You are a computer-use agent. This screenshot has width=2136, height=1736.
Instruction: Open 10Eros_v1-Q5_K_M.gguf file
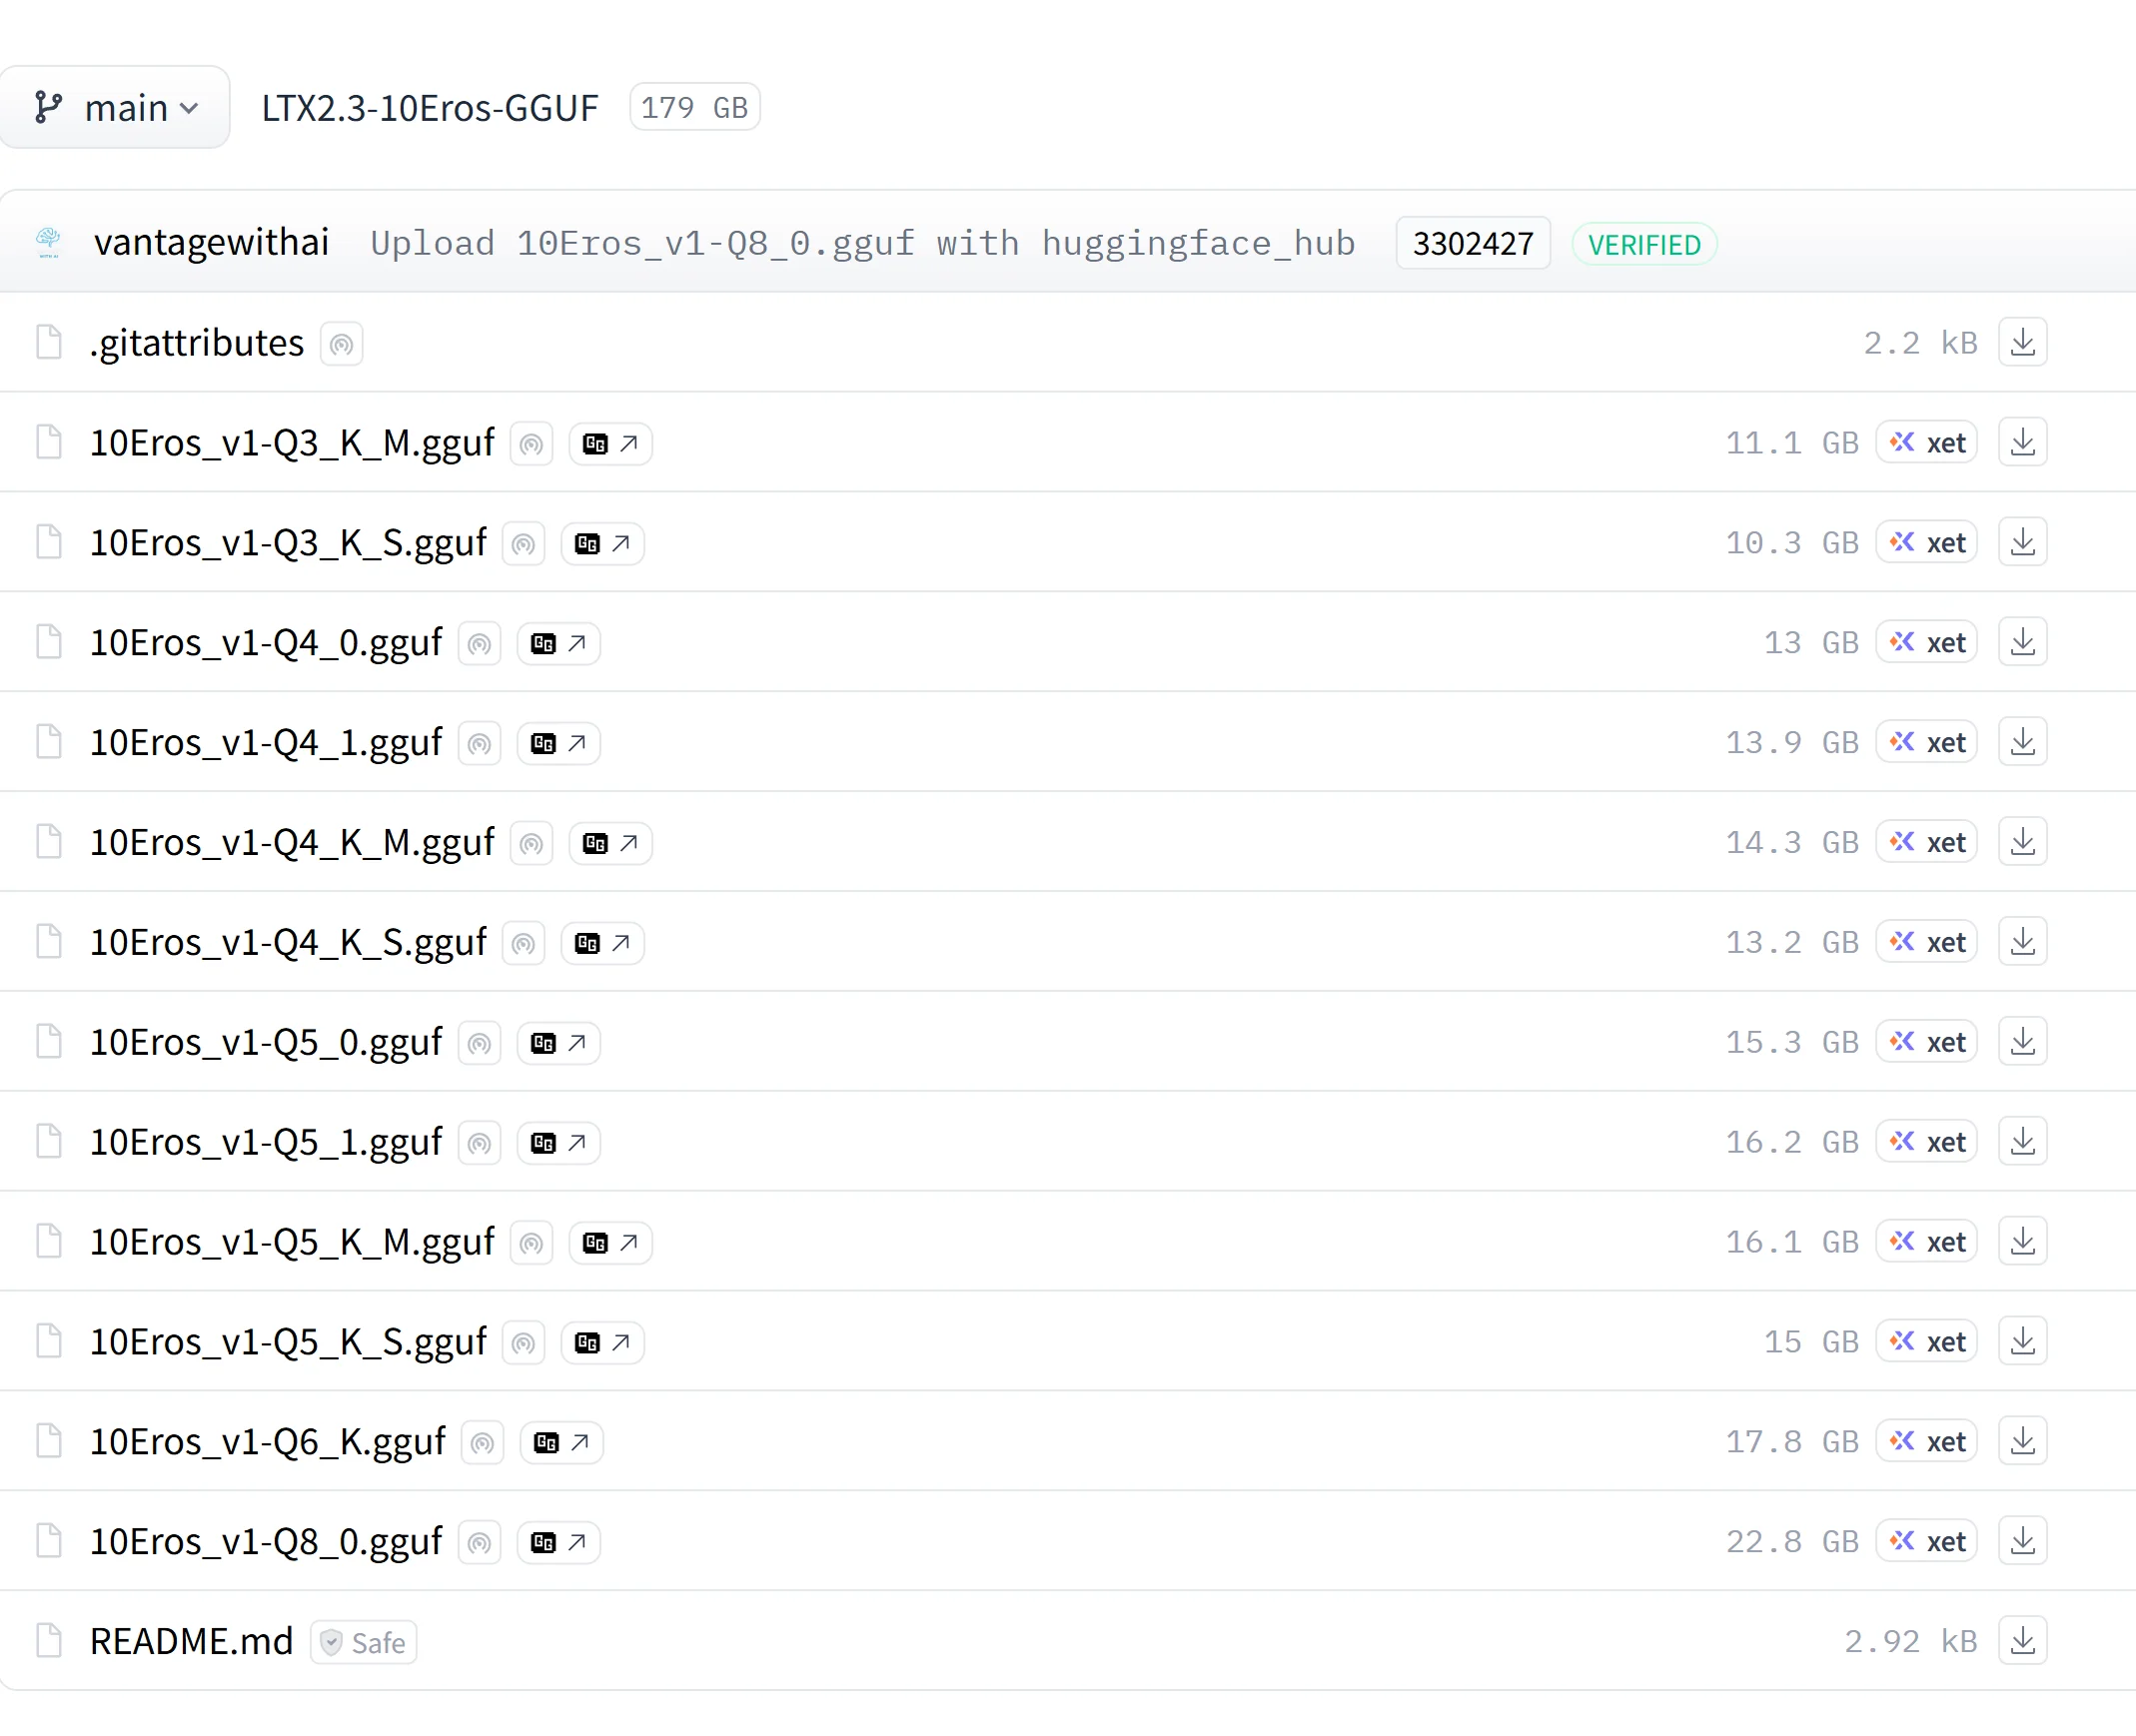[292, 1243]
